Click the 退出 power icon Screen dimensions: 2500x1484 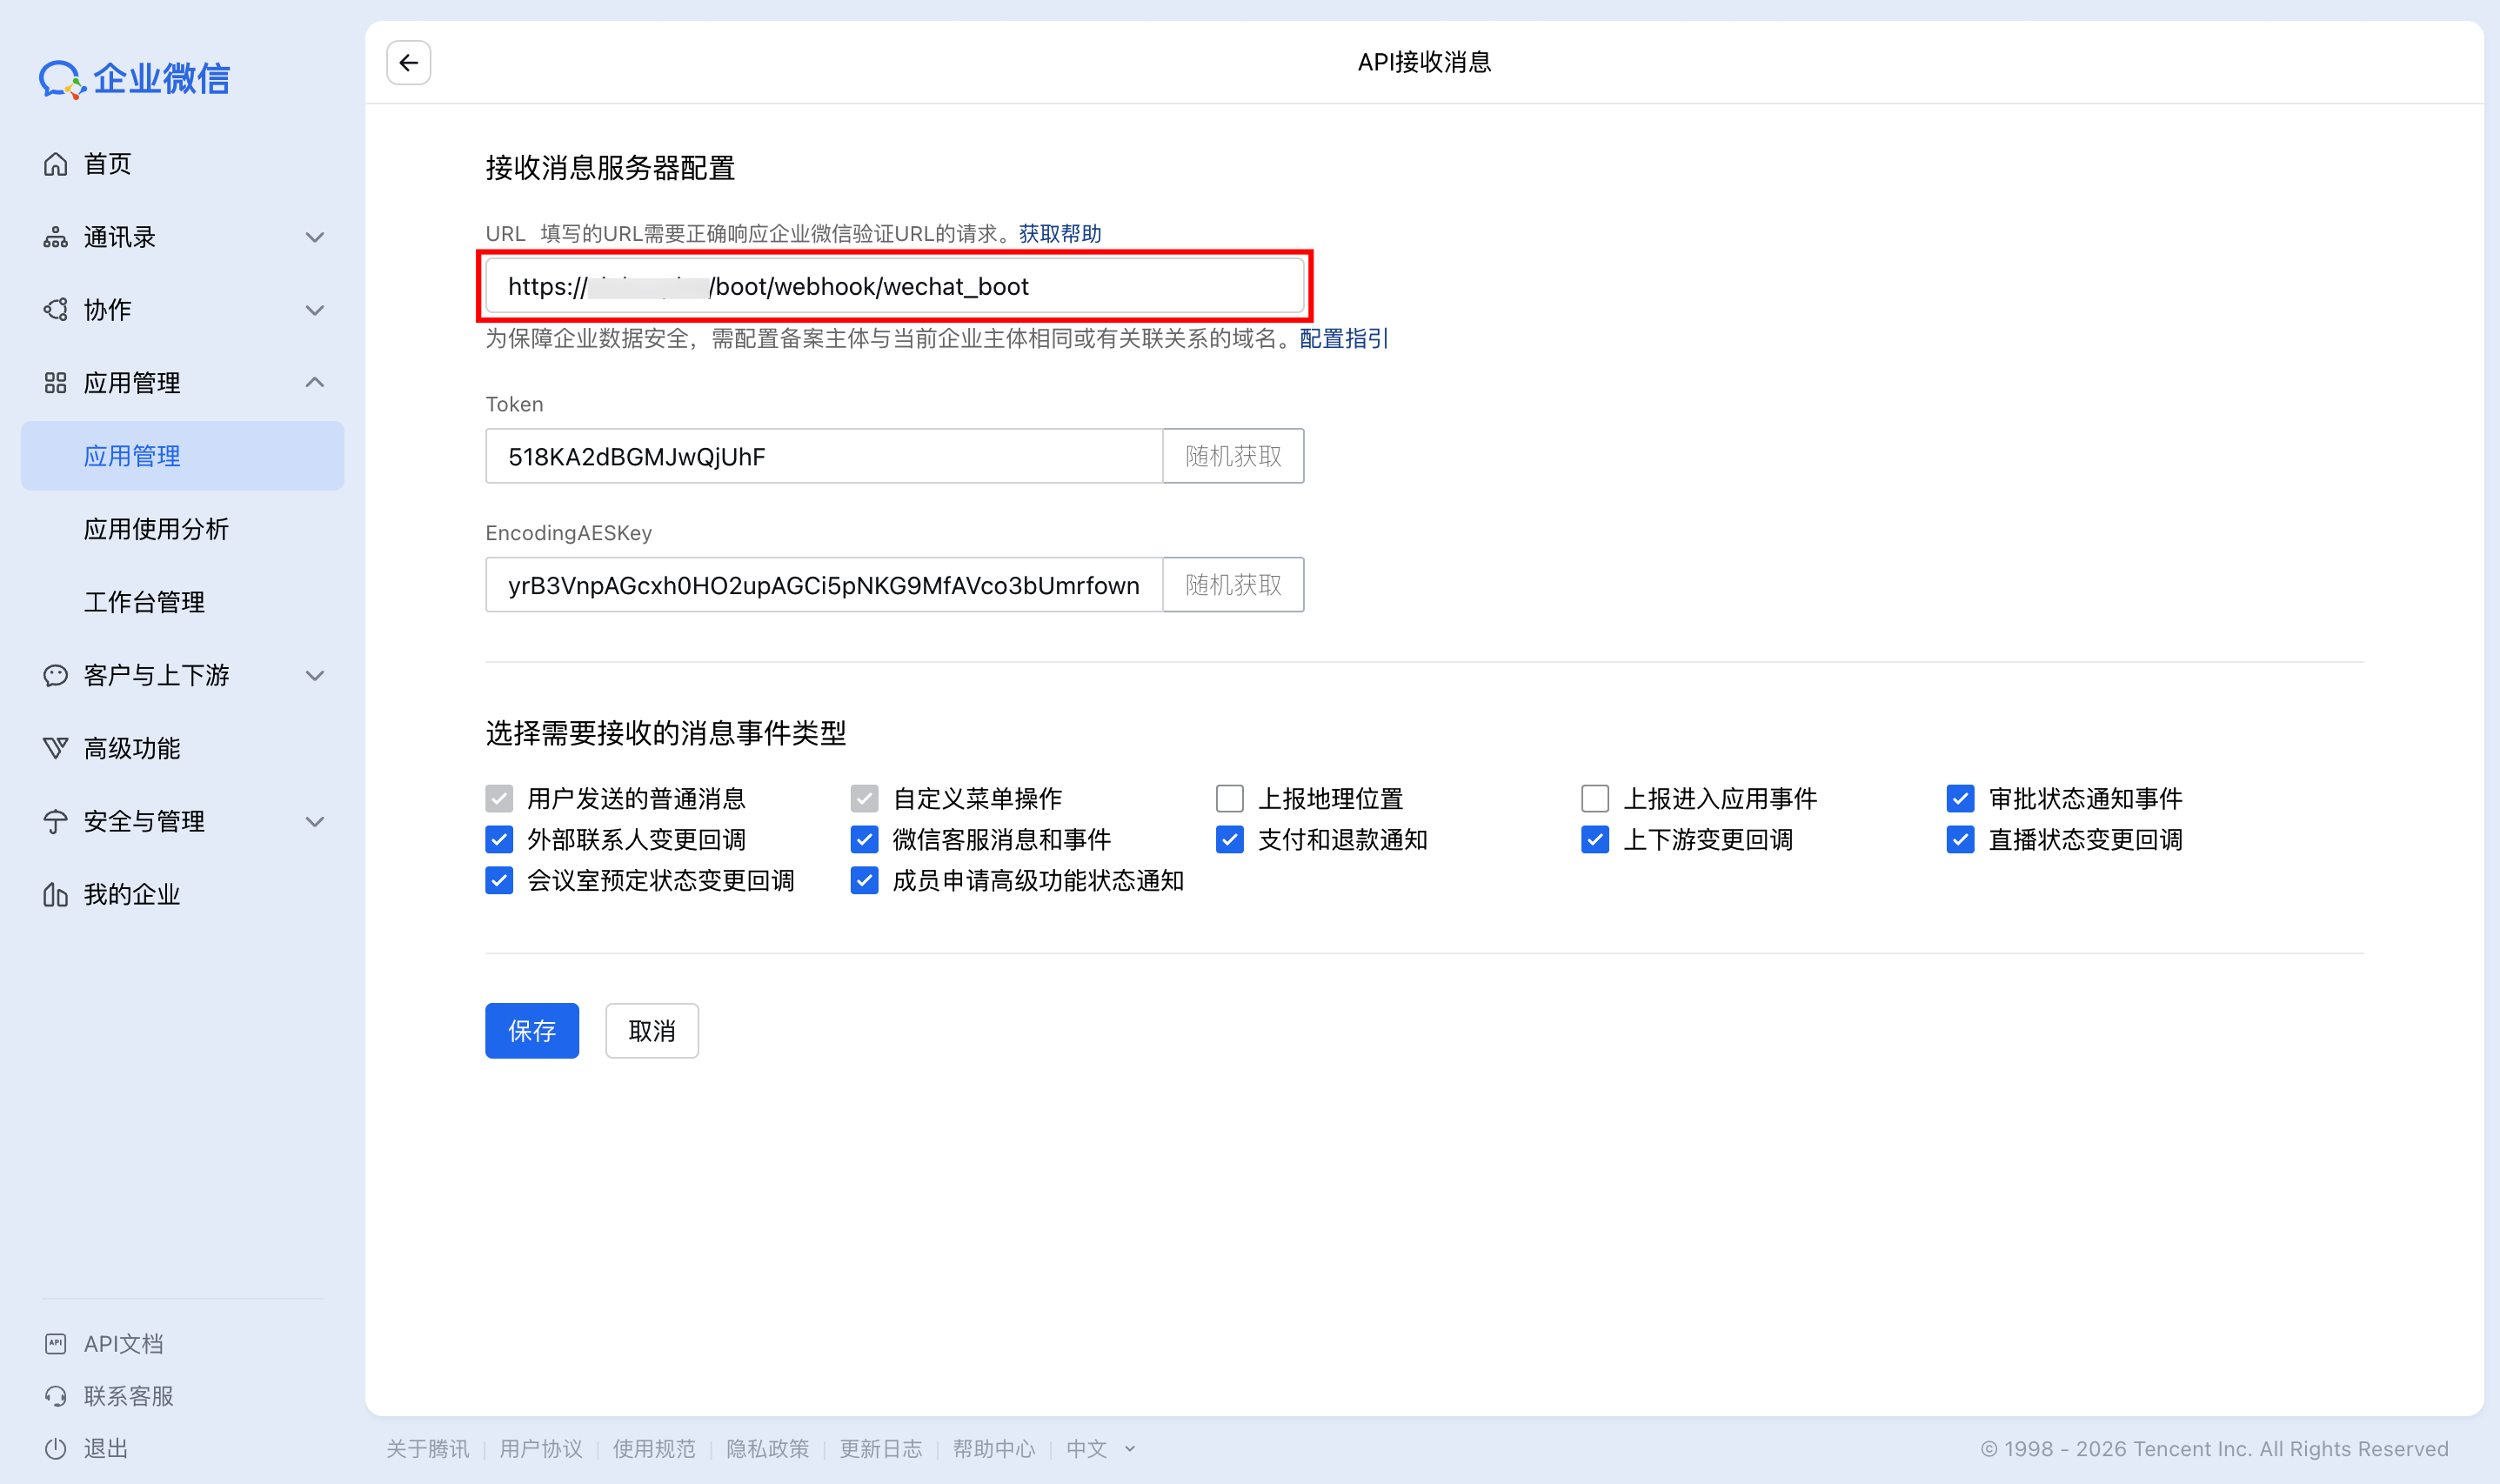tap(56, 1448)
